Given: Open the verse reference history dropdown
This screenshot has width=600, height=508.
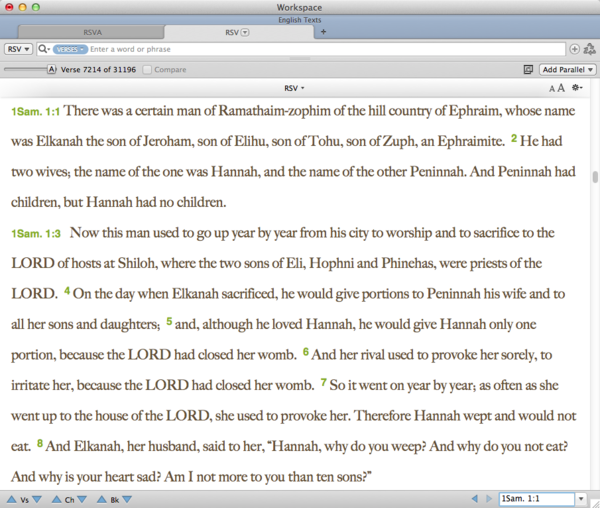Looking at the screenshot, I should pyautogui.click(x=581, y=498).
